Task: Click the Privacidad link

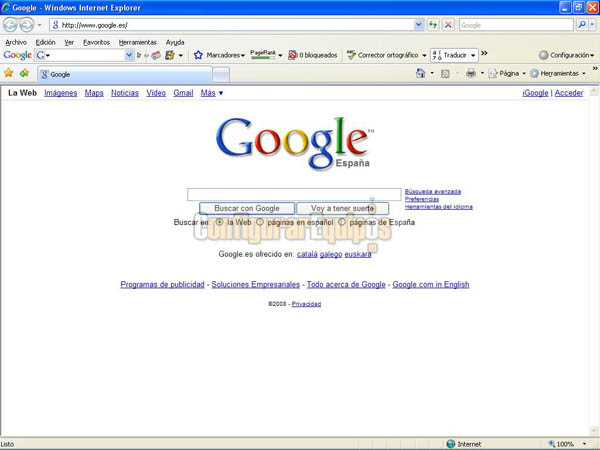Action: click(306, 304)
